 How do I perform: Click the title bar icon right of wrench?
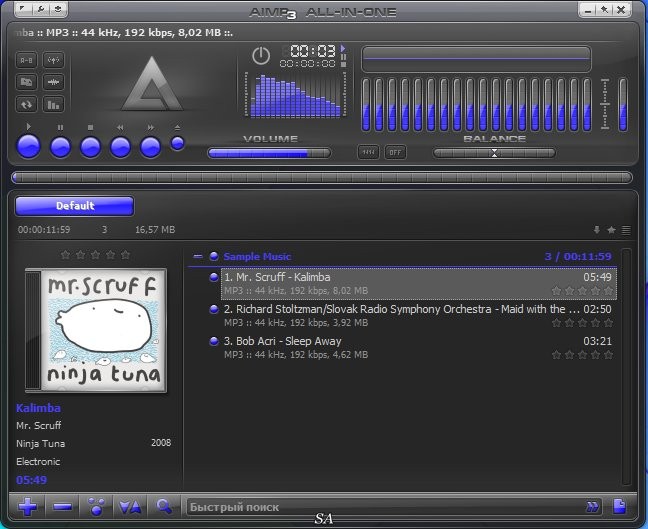pos(58,9)
